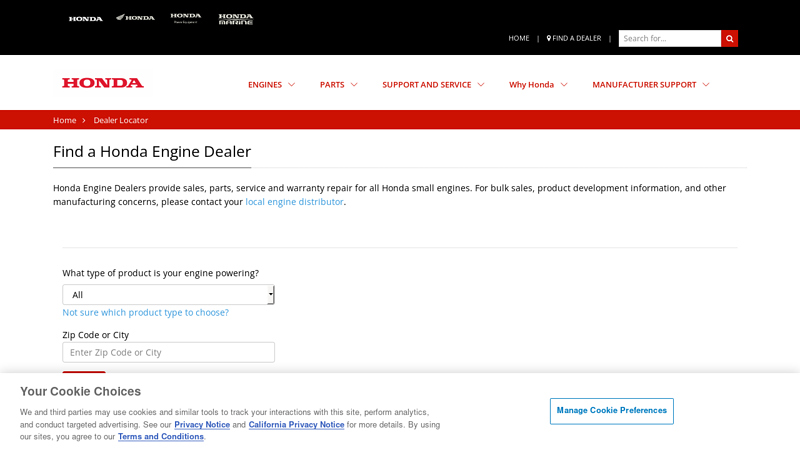This screenshot has height=450, width=800.
Task: Open the Honda Power Equipment logo
Action: pos(186,18)
